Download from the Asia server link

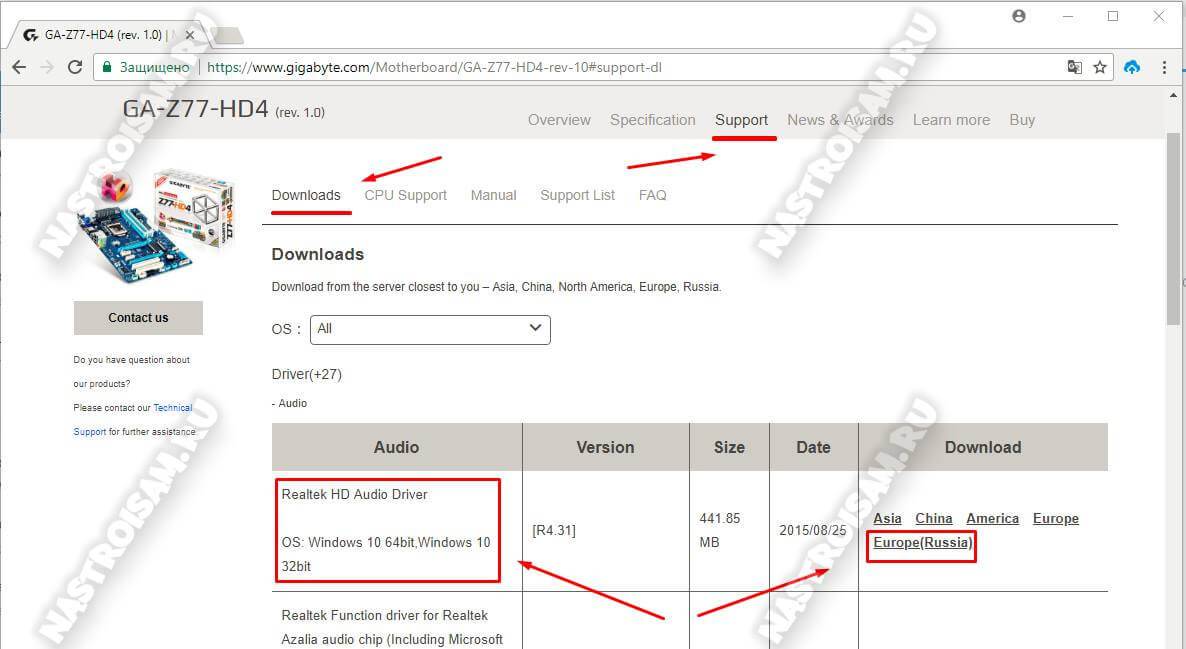(887, 518)
